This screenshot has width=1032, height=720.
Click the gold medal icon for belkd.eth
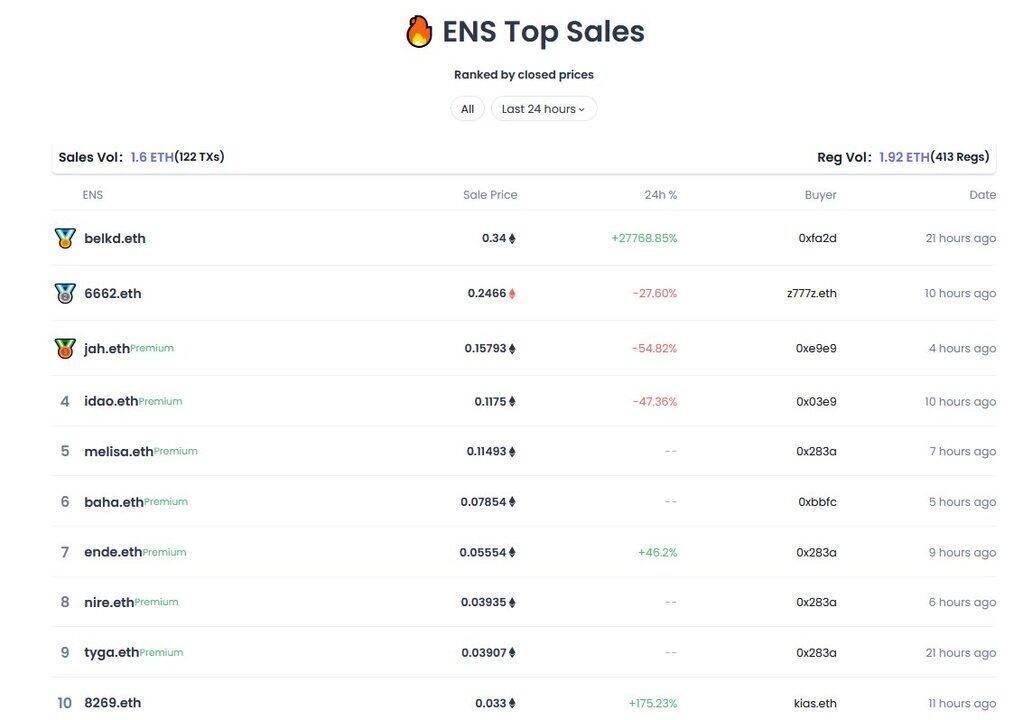click(65, 238)
